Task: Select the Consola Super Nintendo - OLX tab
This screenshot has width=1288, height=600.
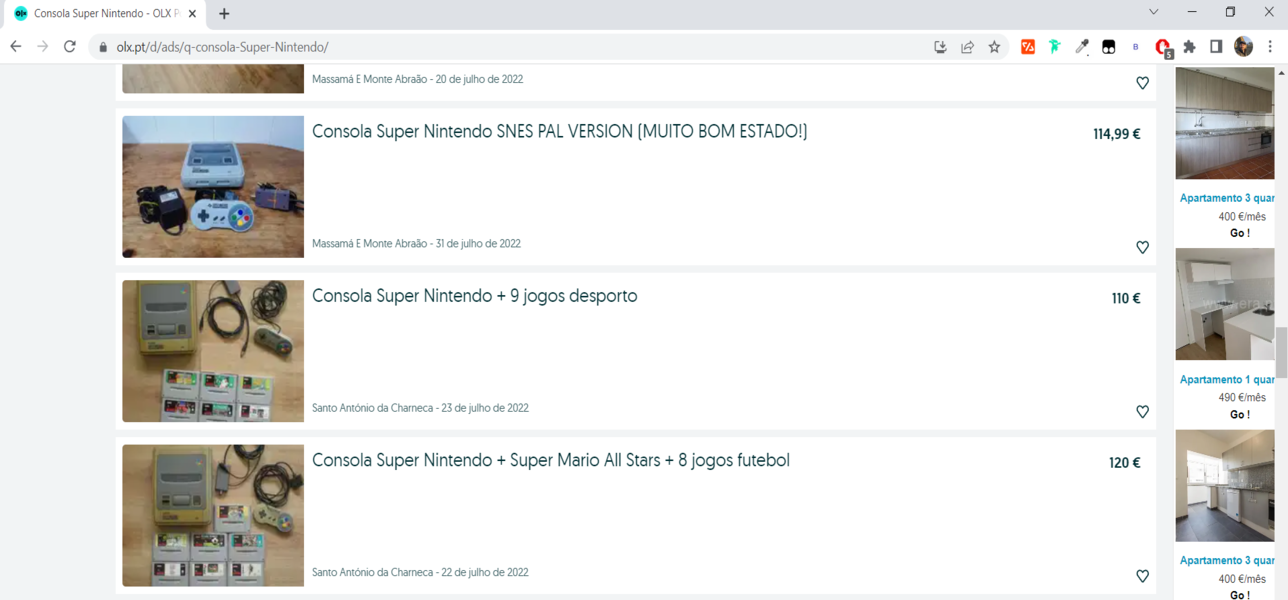Action: (105, 14)
